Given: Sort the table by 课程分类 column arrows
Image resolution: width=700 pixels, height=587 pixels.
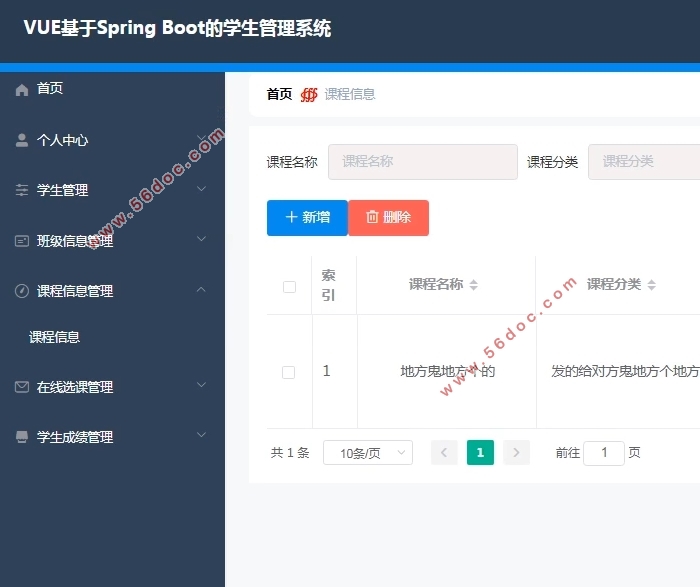Looking at the screenshot, I should pos(652,285).
